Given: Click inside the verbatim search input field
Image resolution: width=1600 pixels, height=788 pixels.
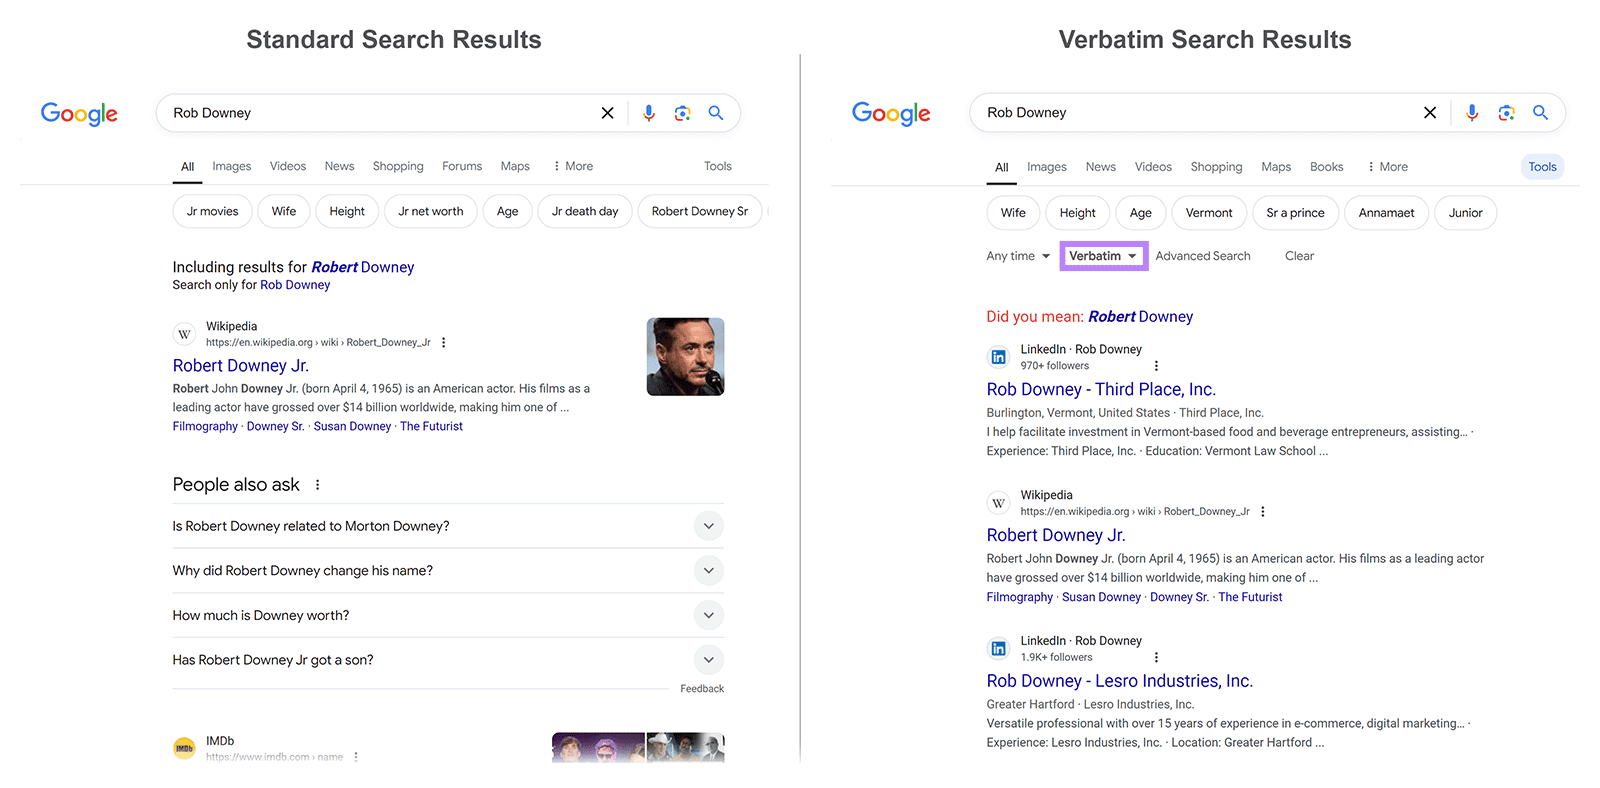Looking at the screenshot, I should [1150, 112].
